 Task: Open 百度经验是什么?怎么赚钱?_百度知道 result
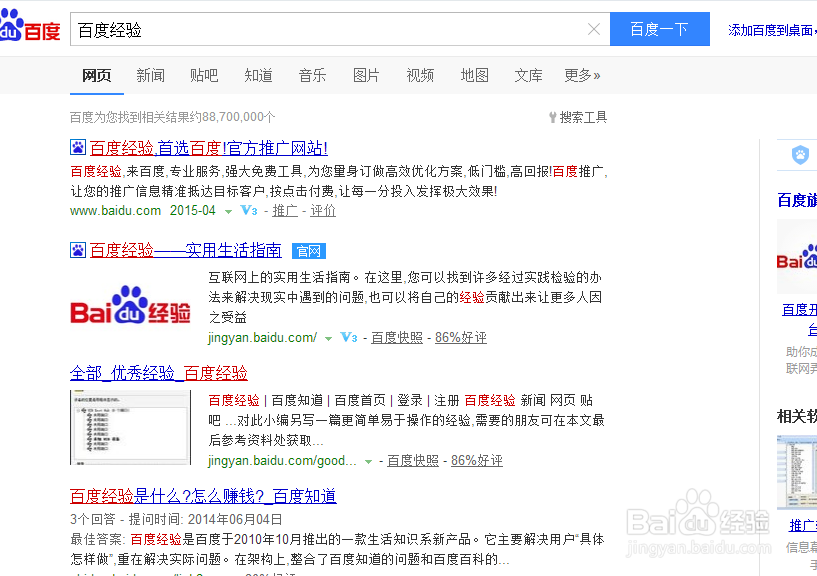pos(203,496)
